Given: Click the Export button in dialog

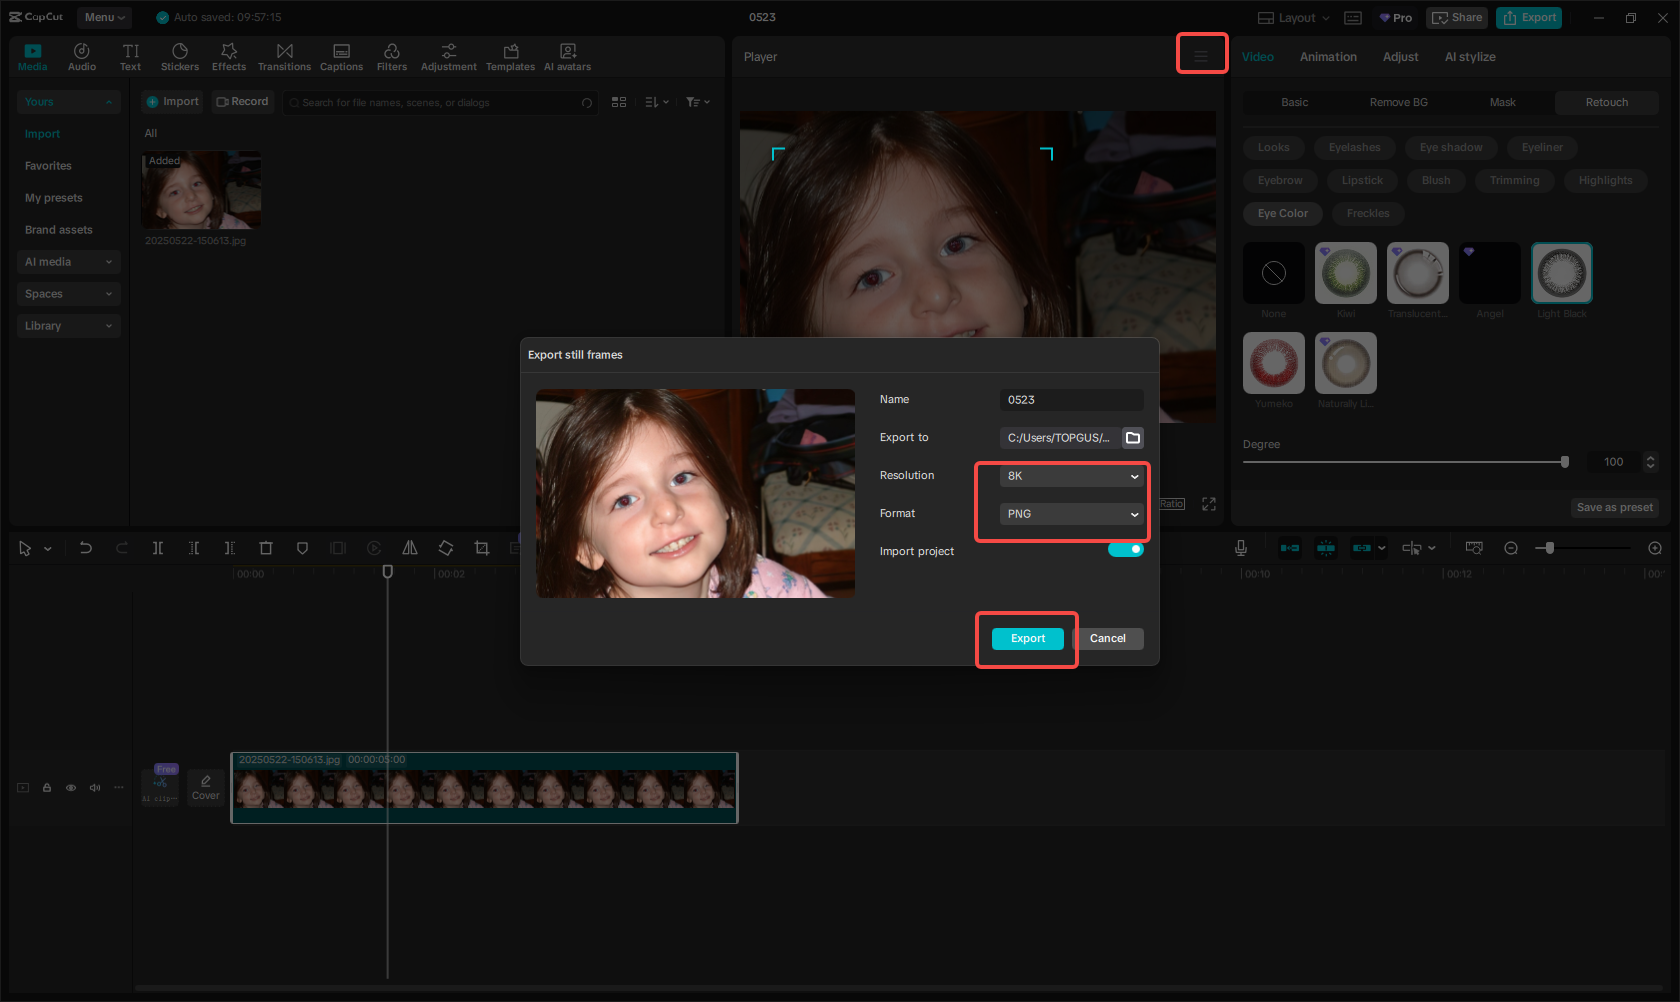Looking at the screenshot, I should point(1027,639).
